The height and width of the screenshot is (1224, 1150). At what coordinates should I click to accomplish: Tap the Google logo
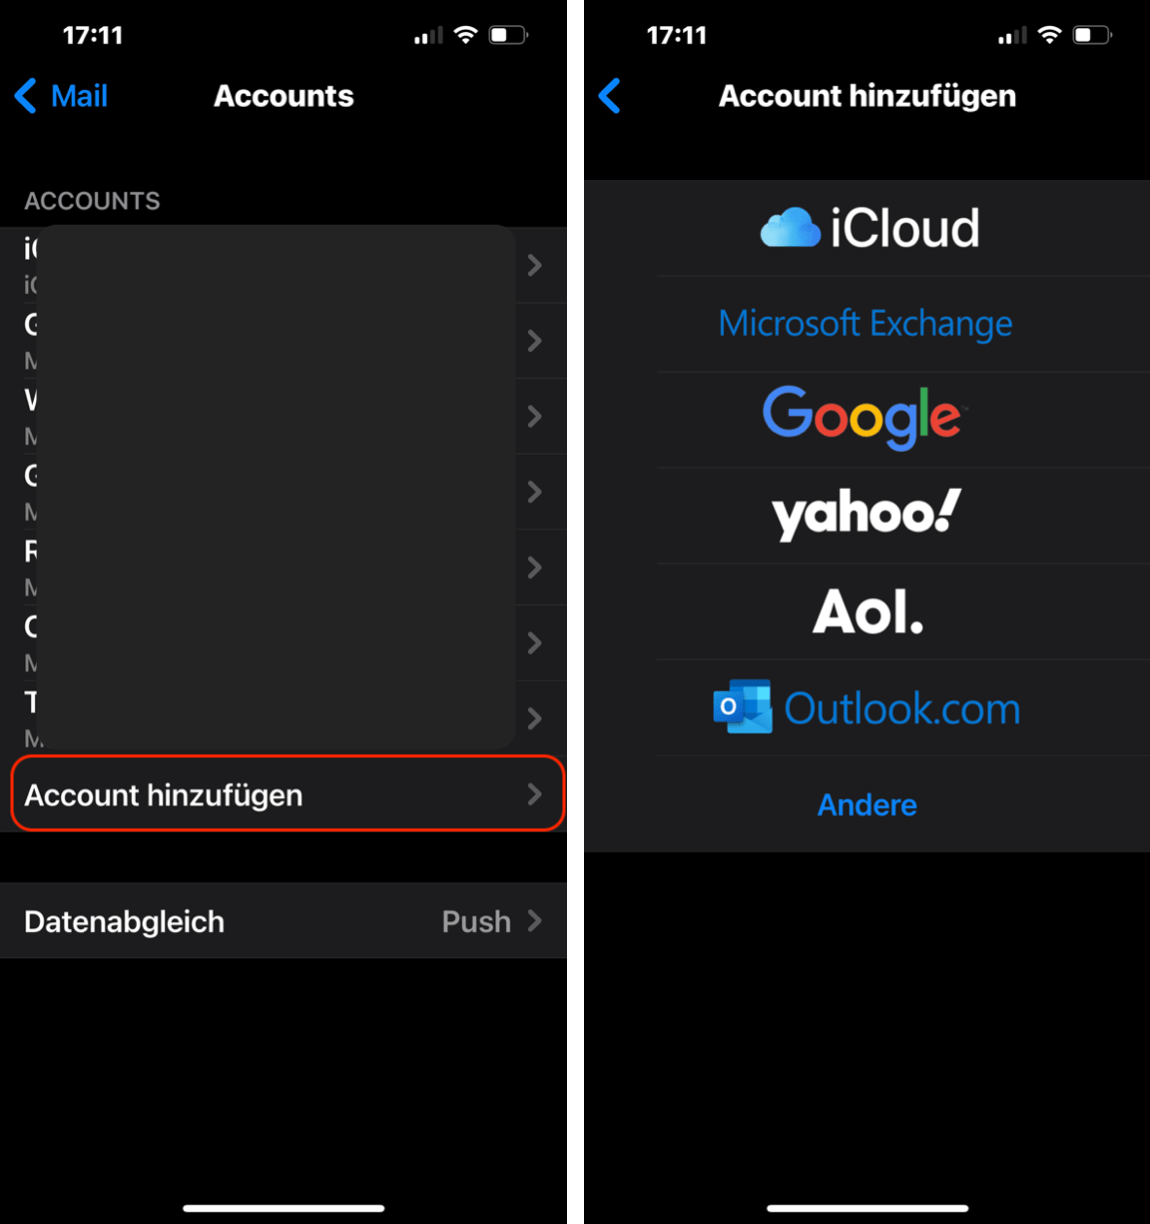point(862,418)
